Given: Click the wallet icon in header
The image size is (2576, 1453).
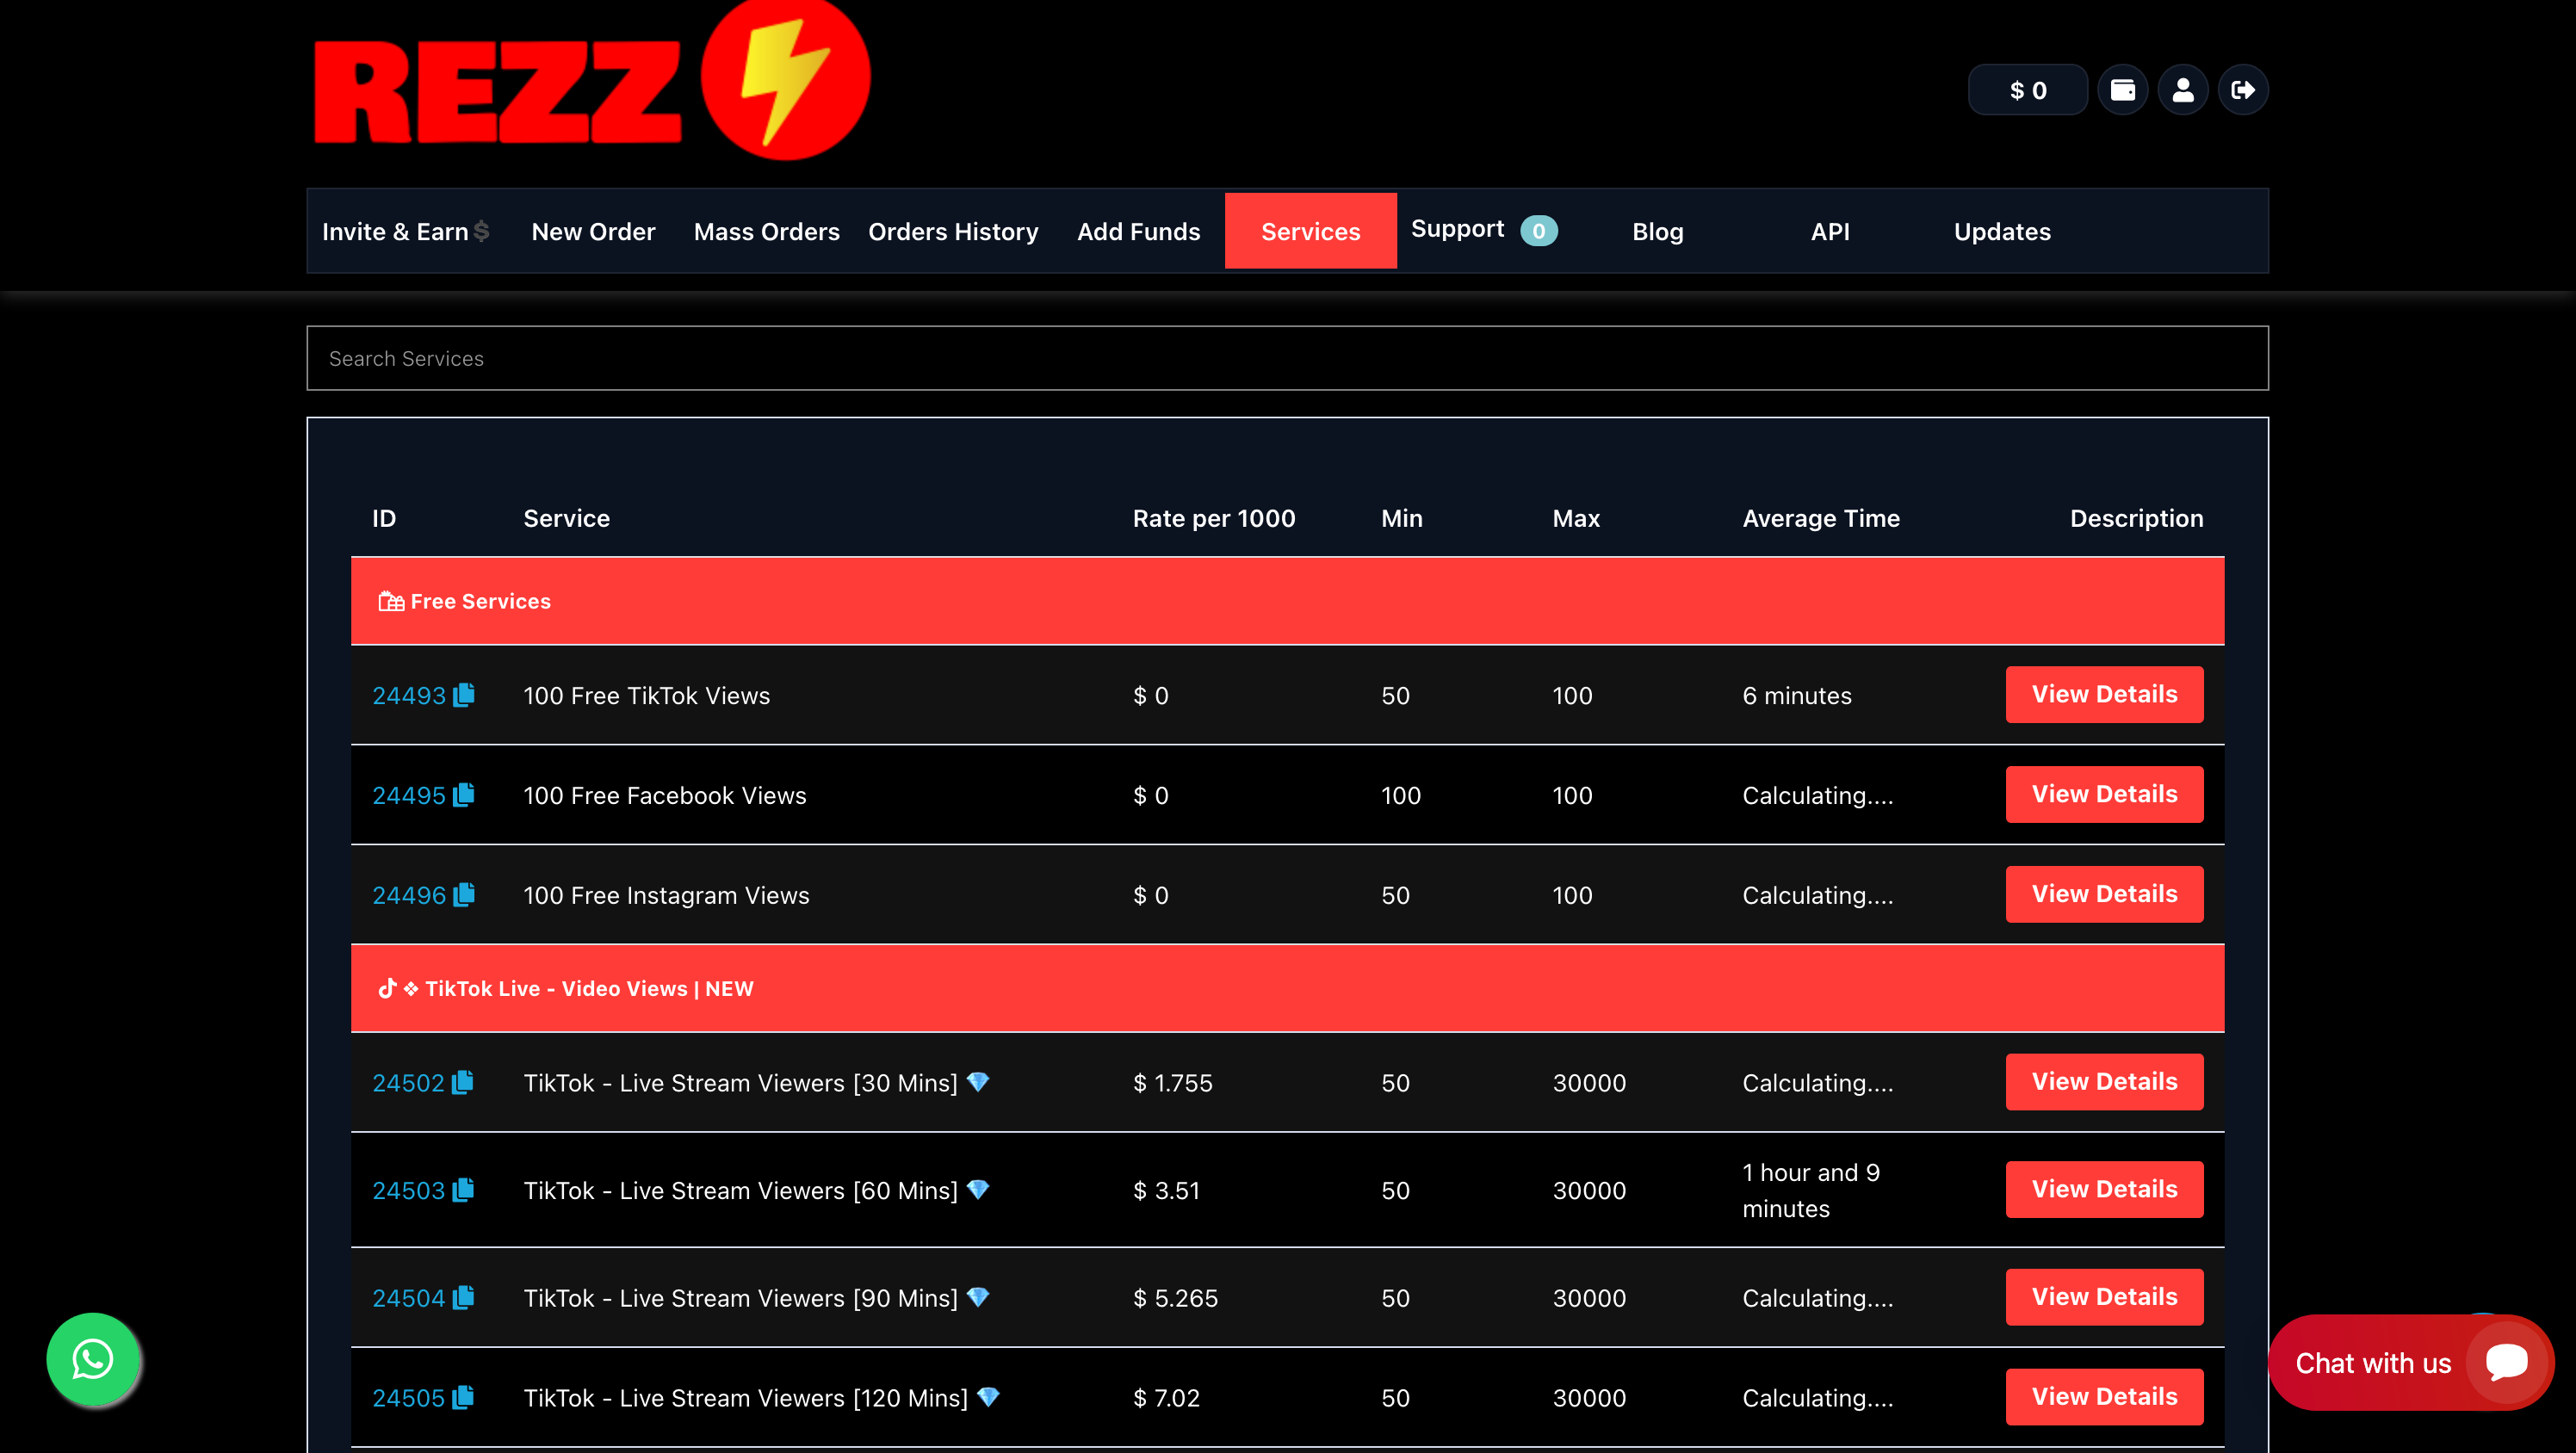Looking at the screenshot, I should click(x=2122, y=90).
